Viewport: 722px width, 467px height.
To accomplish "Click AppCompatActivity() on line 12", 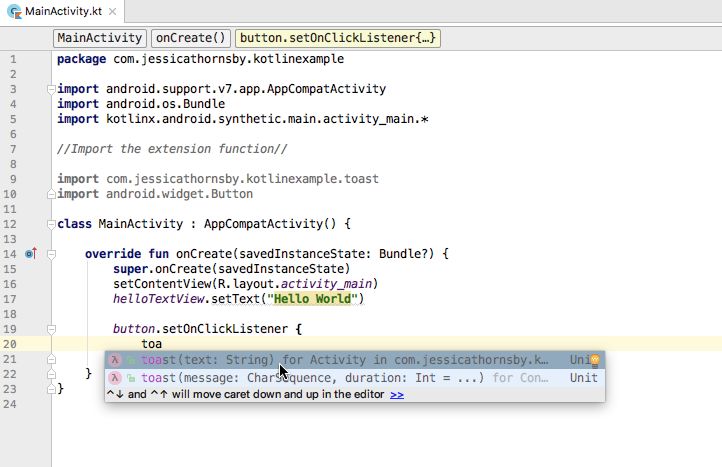I will pyautogui.click(x=270, y=224).
